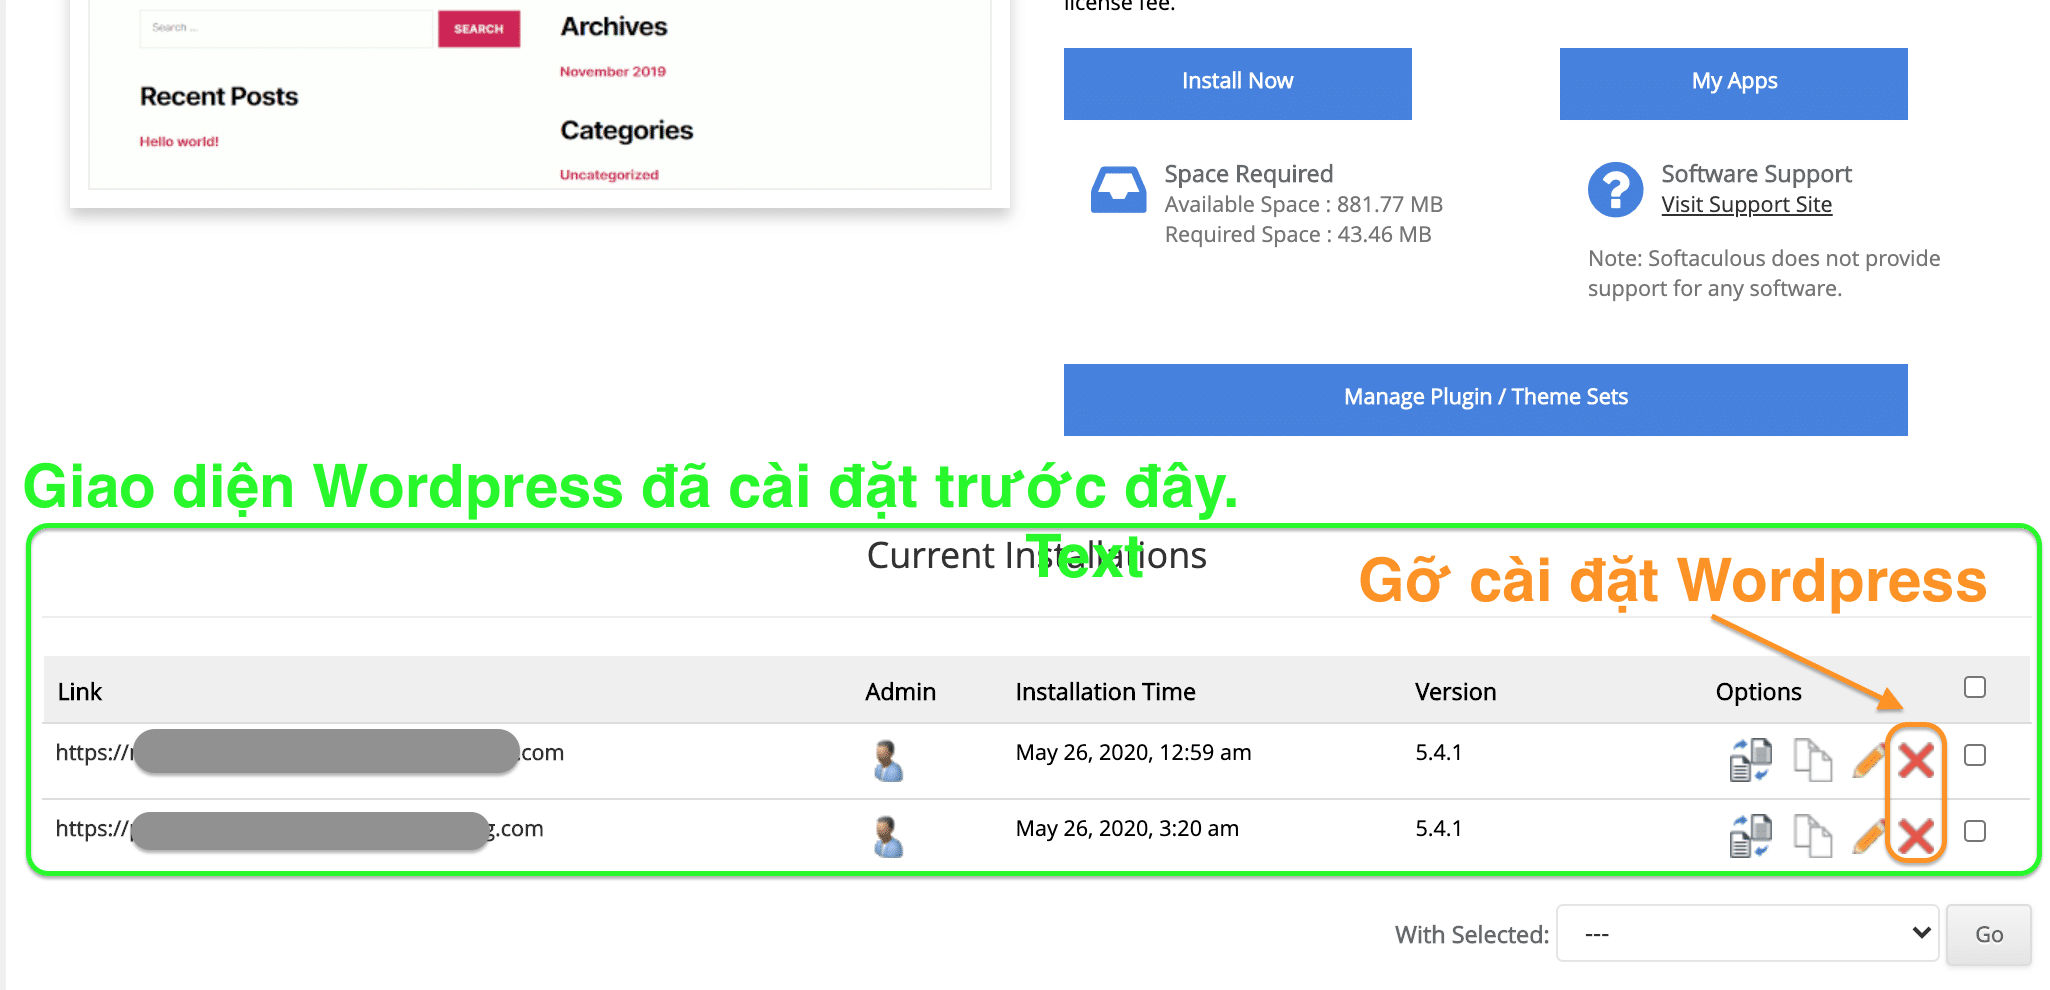Visit the Support Site link

1747,204
